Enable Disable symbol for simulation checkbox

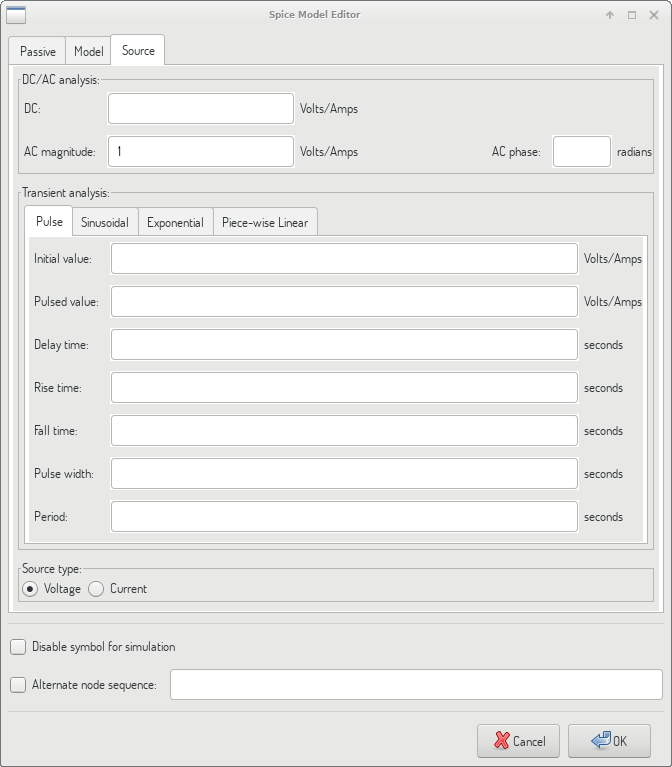pos(18,647)
